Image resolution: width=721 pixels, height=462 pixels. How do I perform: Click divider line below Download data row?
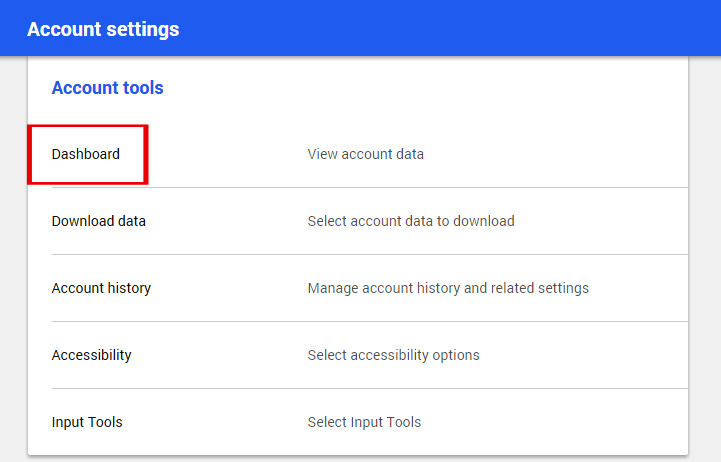370,255
